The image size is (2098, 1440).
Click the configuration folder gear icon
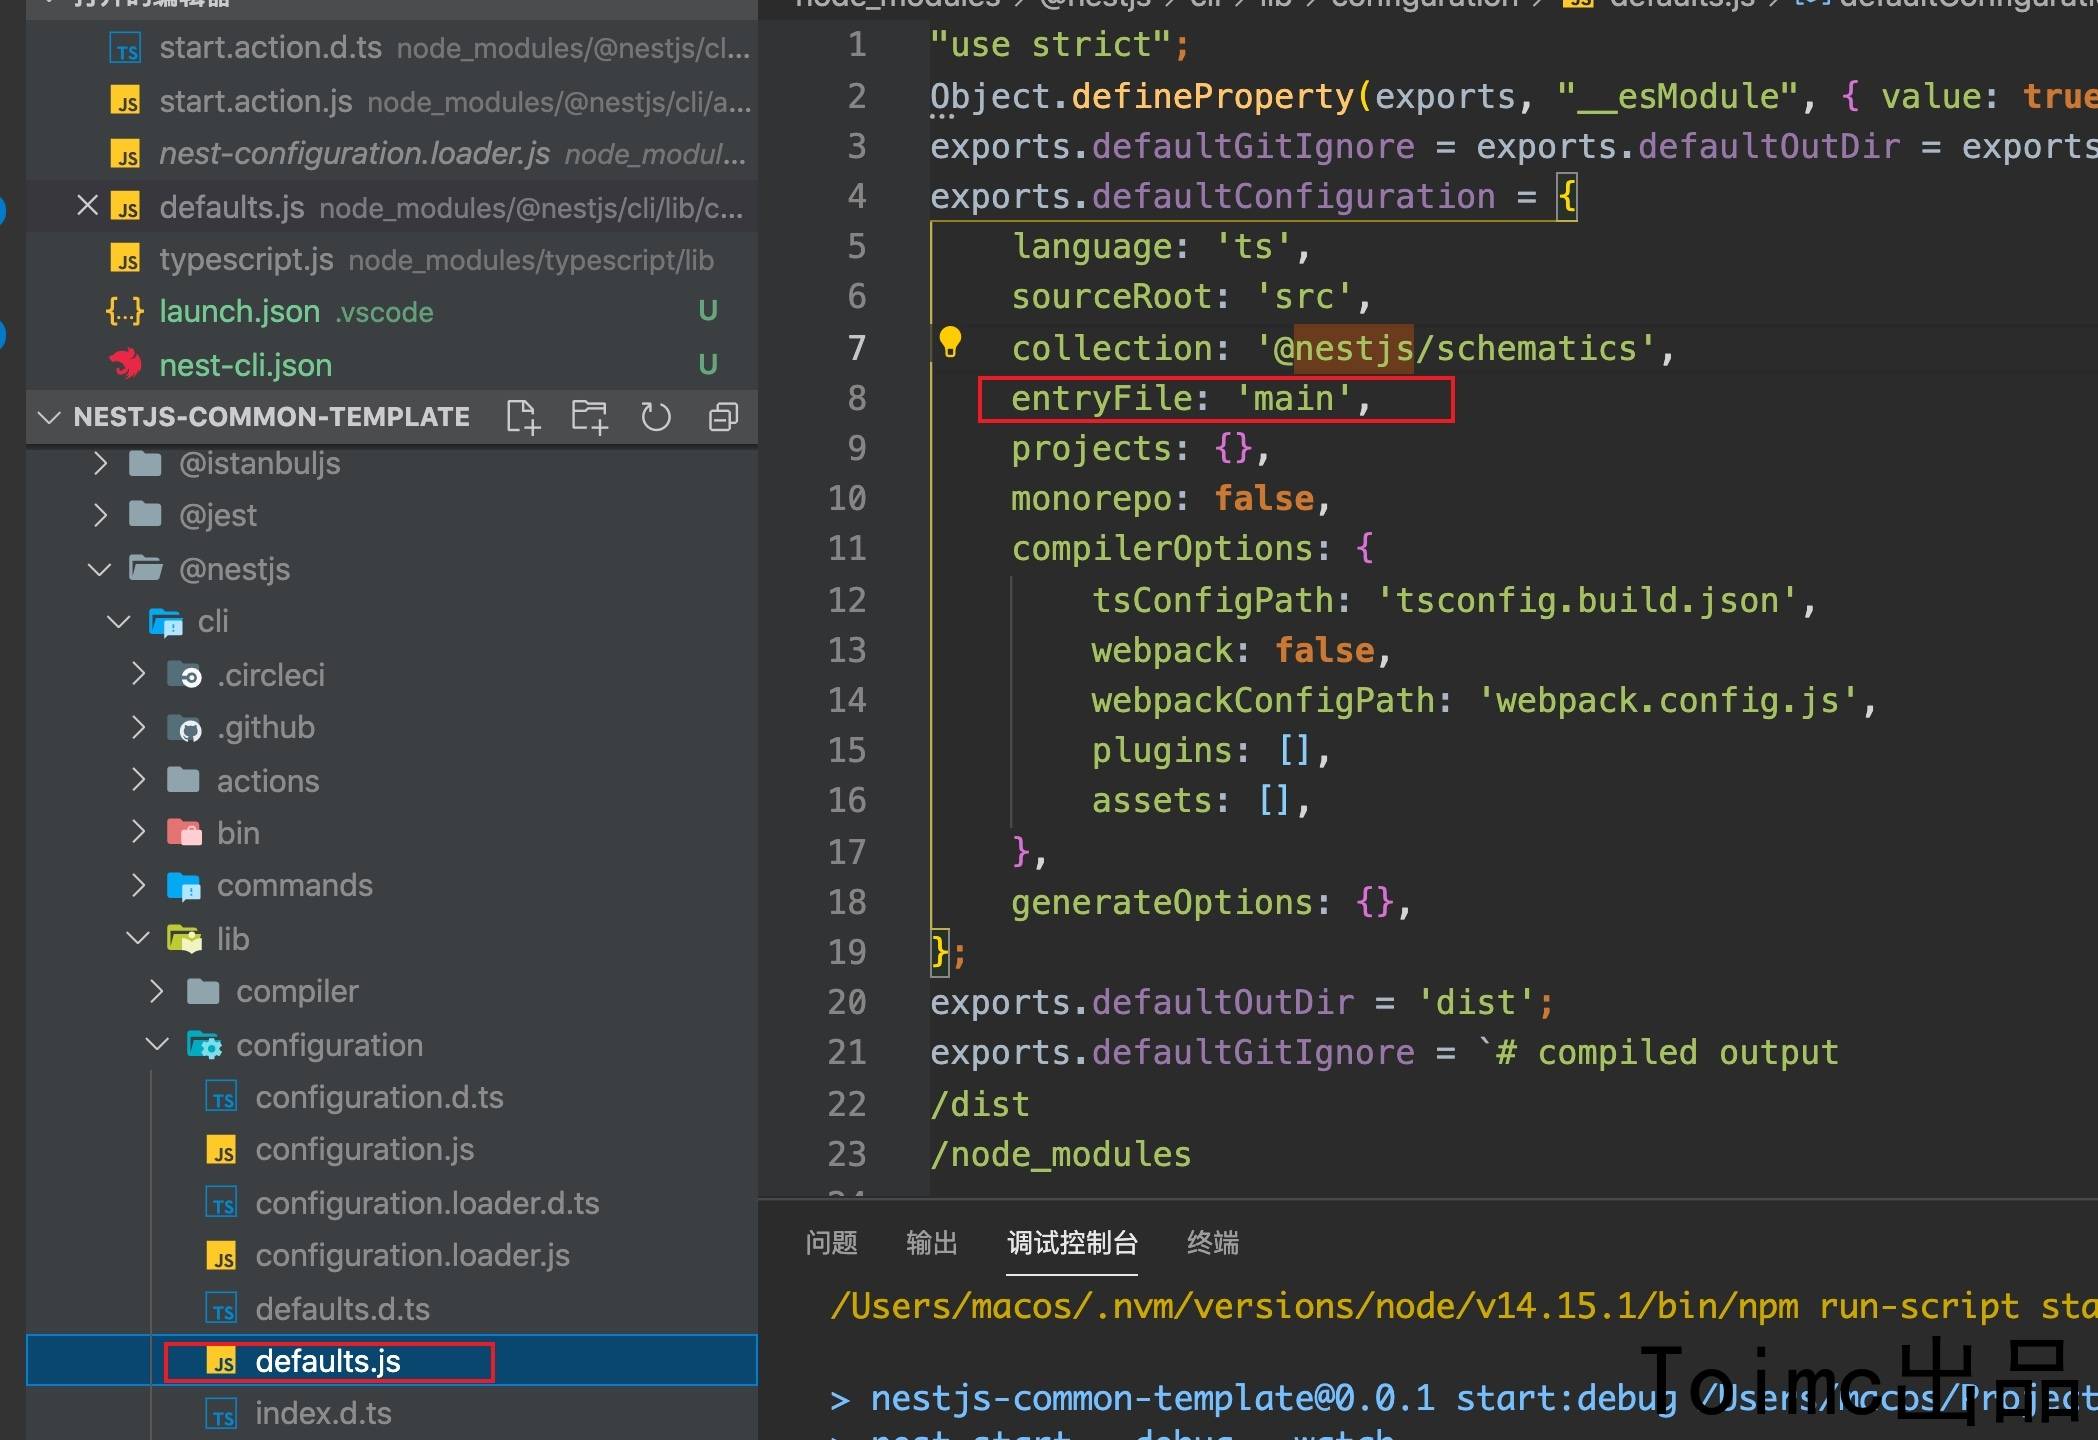(204, 1045)
